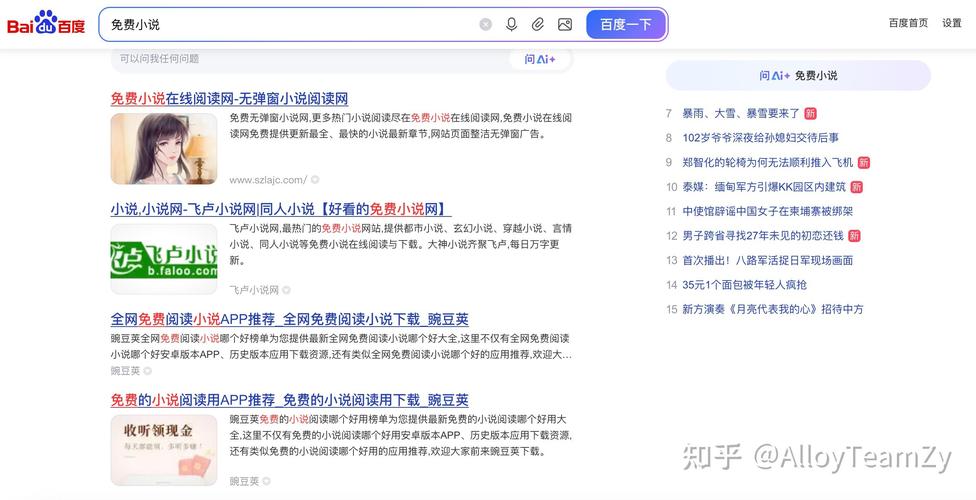The height and width of the screenshot is (500, 976).
Task: Clear the search box text
Action: 486,24
